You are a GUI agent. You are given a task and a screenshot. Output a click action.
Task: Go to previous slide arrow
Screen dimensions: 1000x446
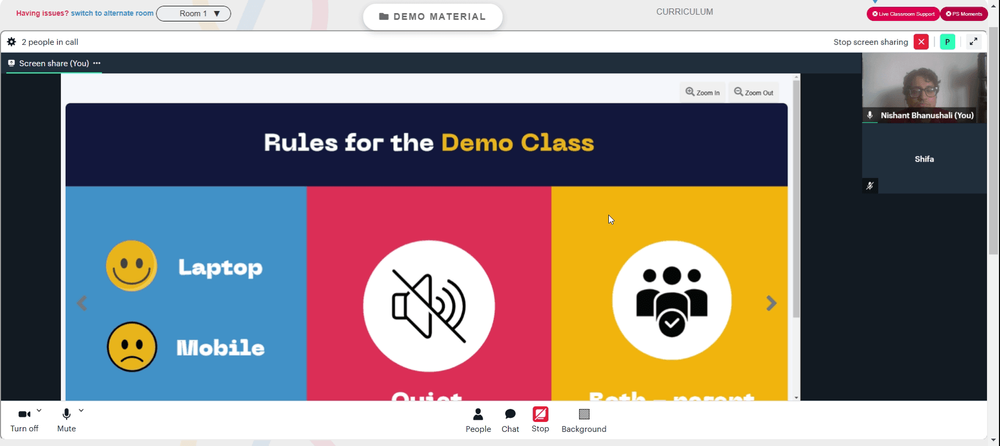tap(82, 303)
